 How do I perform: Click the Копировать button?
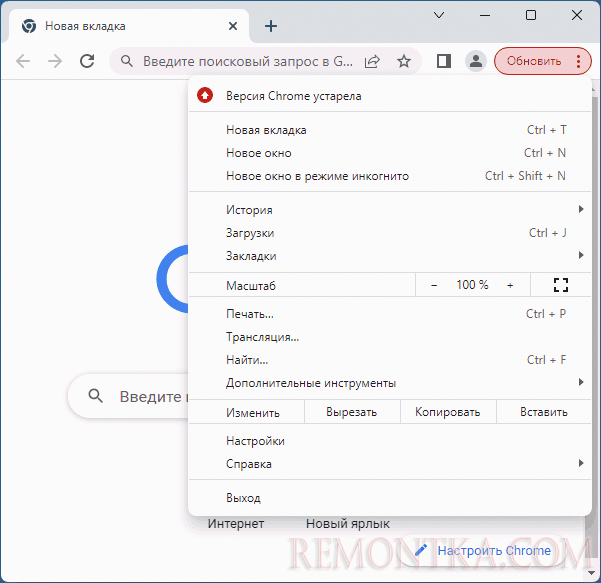(448, 412)
